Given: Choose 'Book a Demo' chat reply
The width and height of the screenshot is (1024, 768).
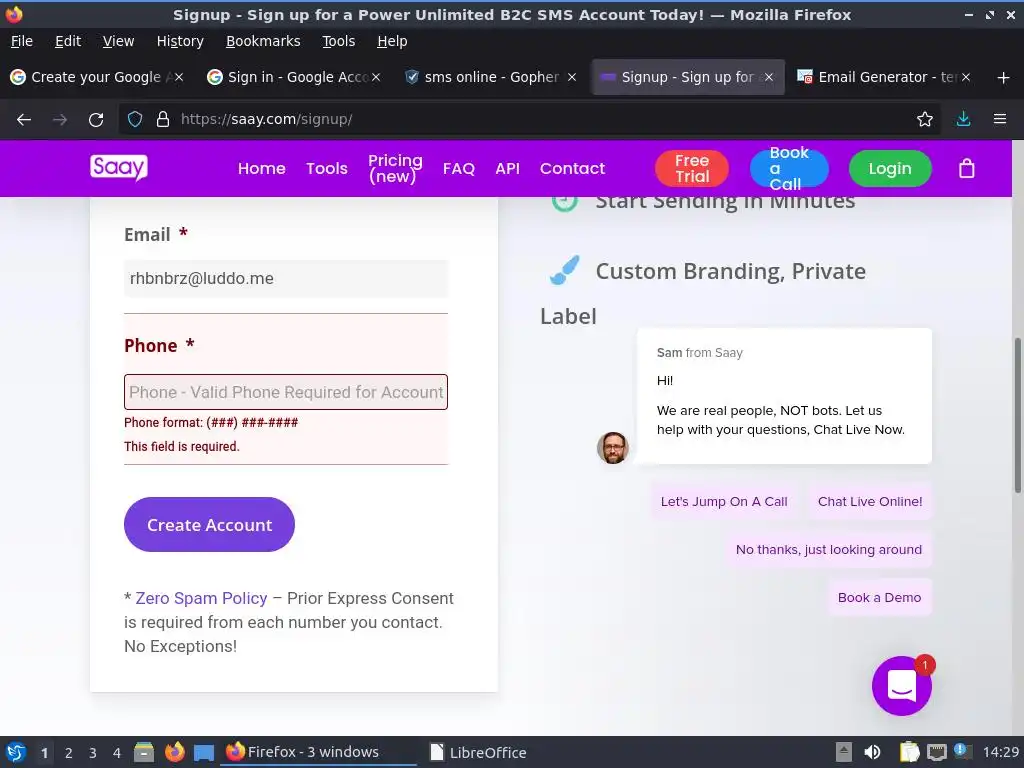Looking at the screenshot, I should [879, 598].
